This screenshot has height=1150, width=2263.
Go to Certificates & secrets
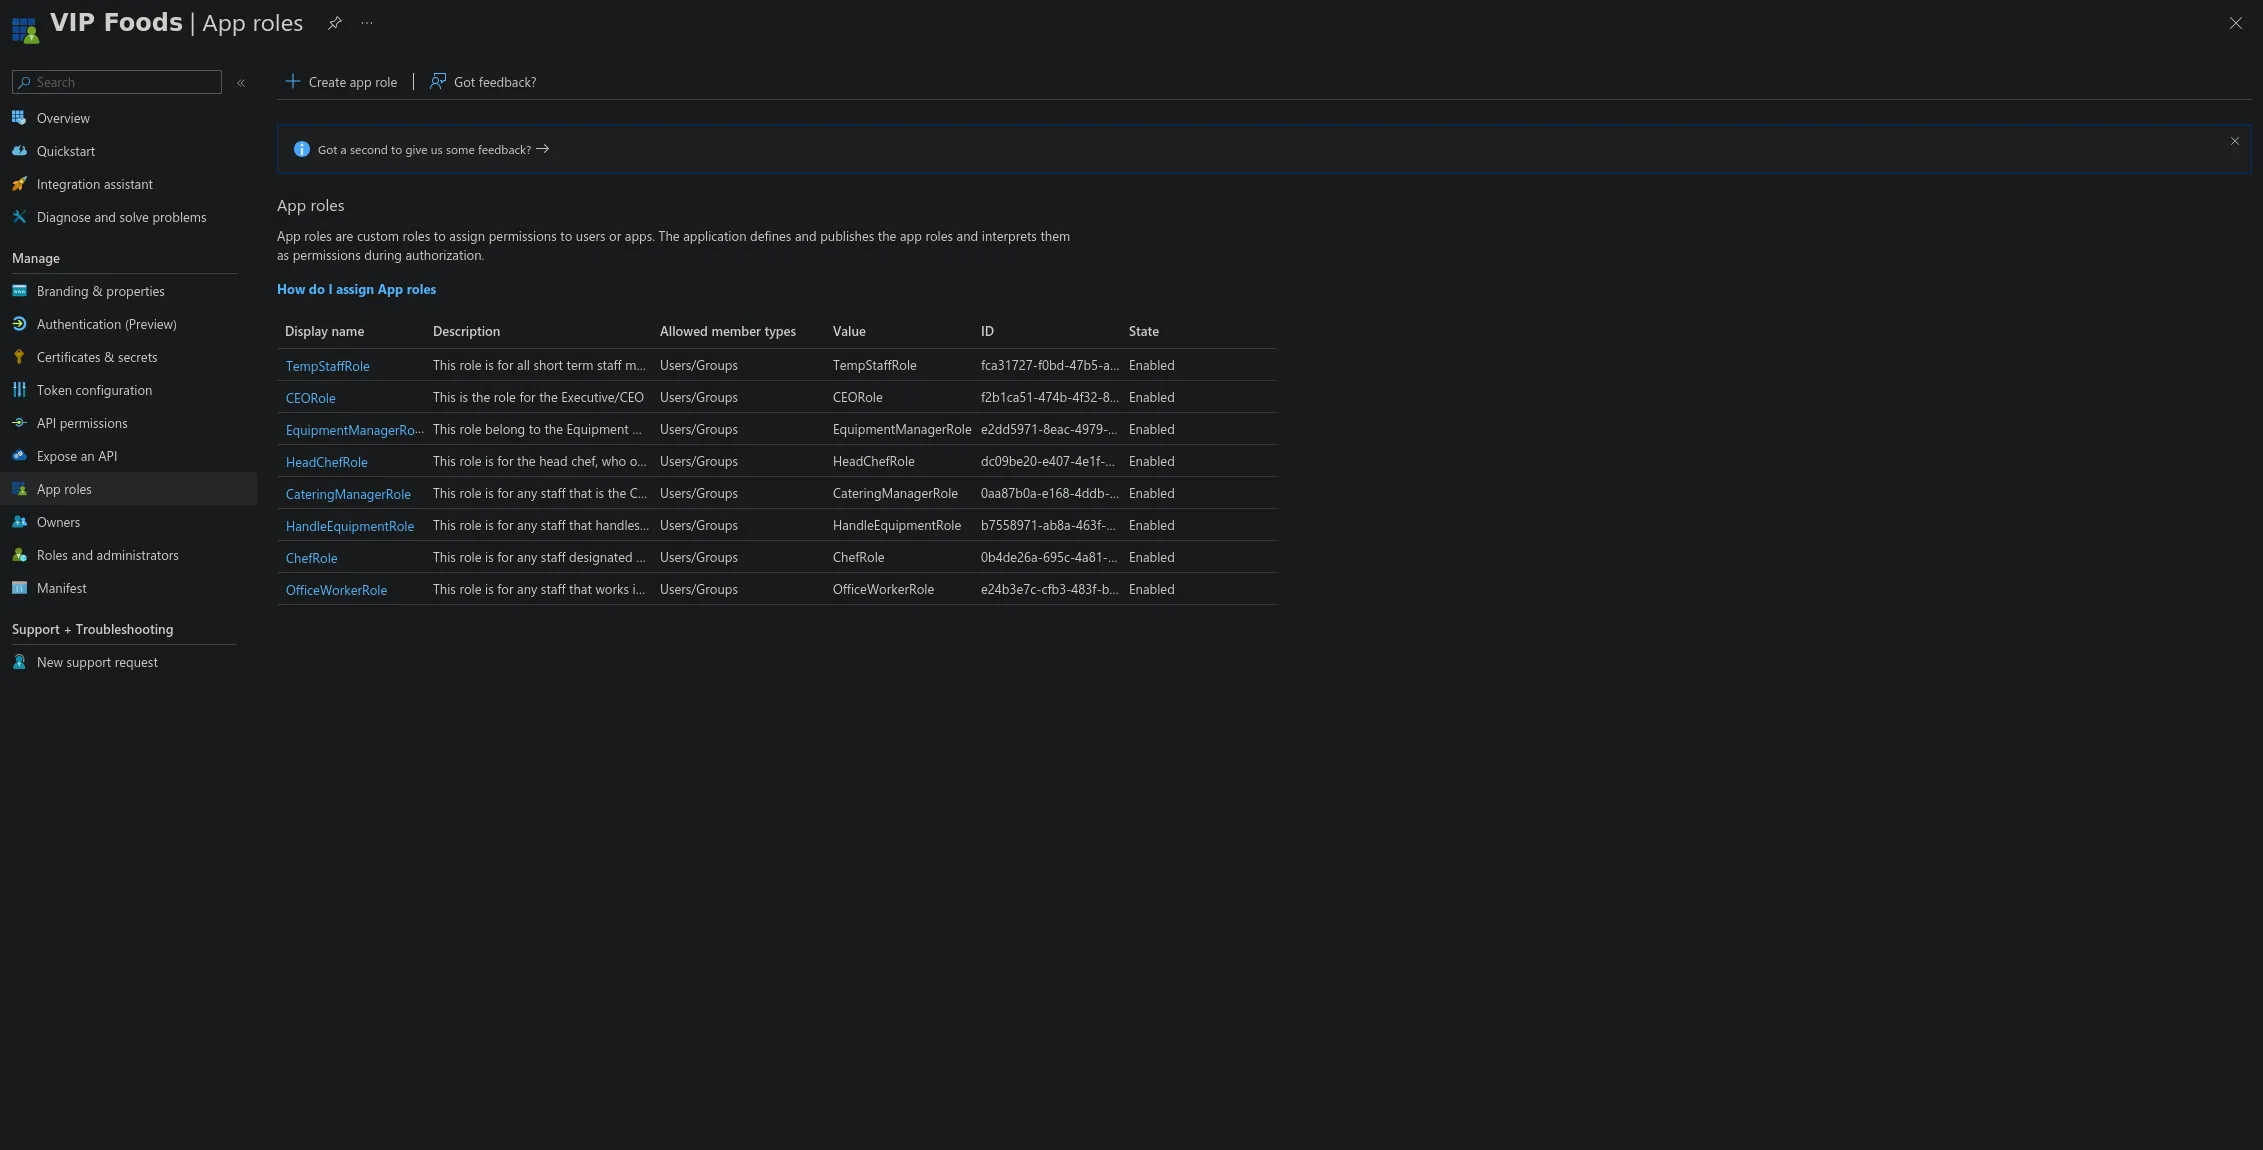[x=97, y=357]
